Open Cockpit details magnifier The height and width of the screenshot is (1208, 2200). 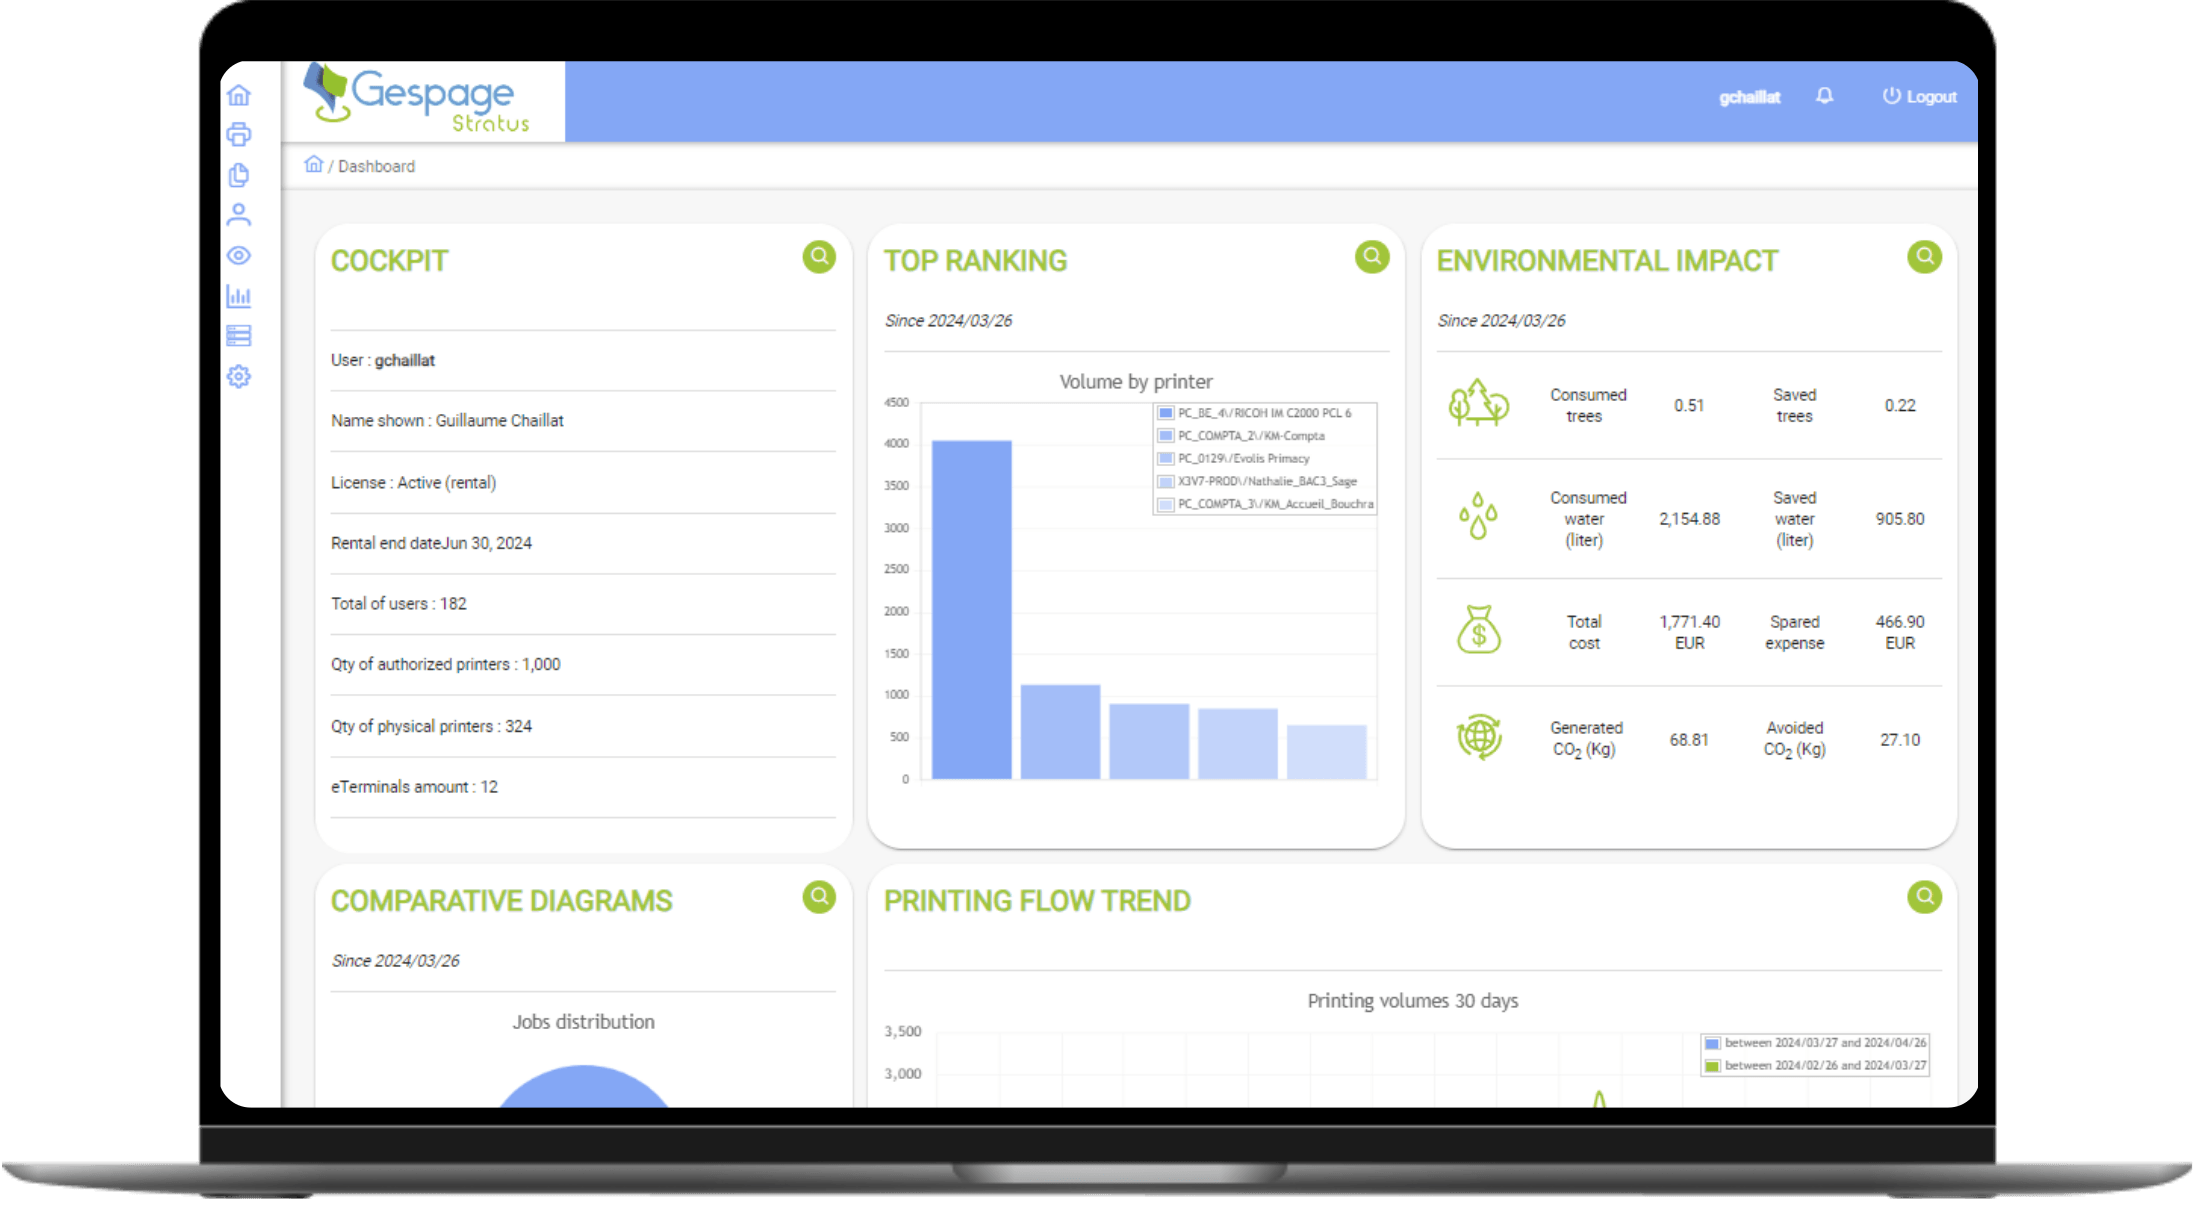point(819,257)
